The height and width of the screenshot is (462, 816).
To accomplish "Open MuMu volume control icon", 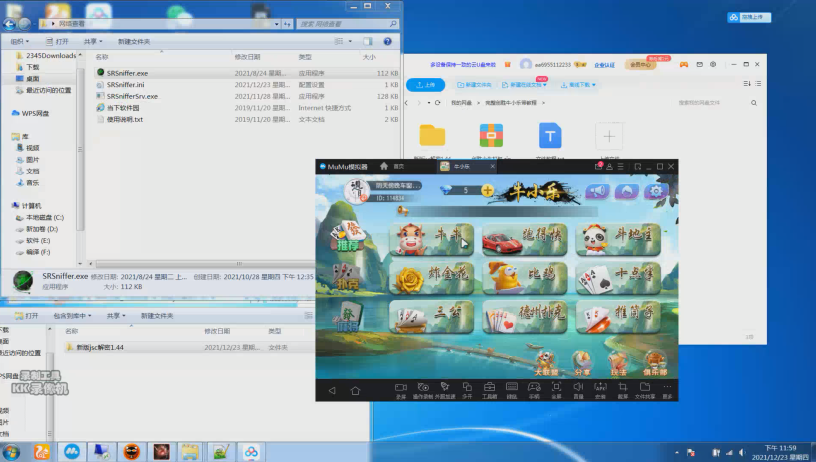I will coord(578,390).
